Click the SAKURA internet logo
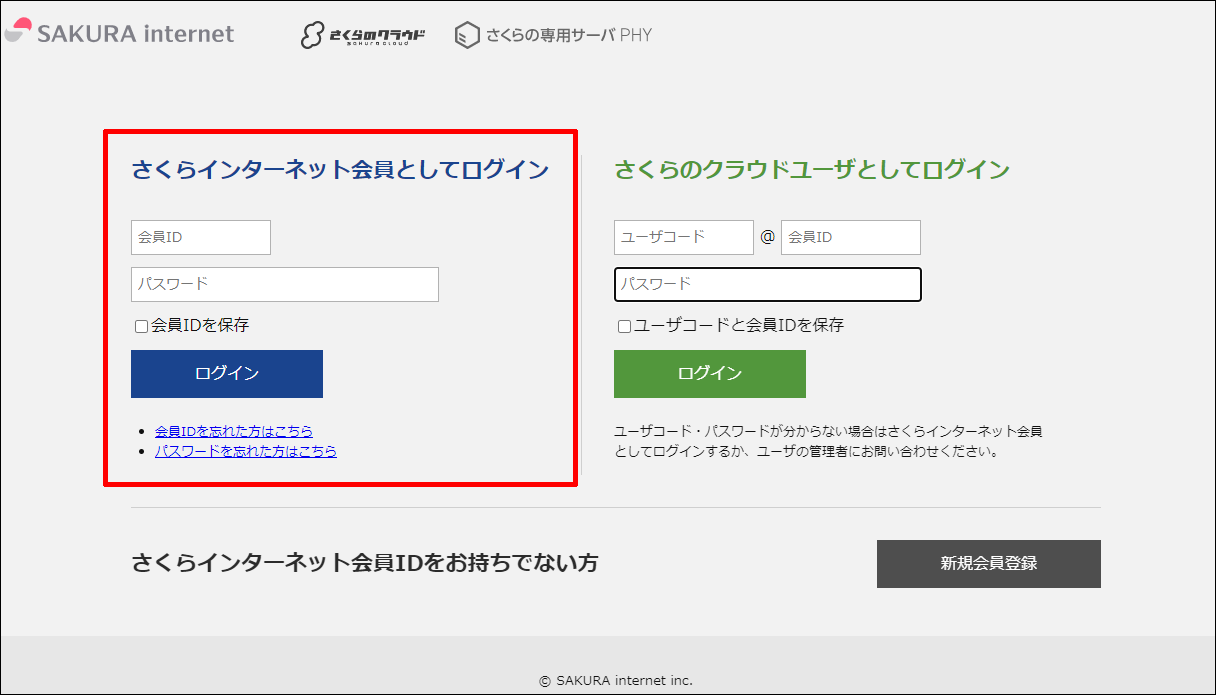 pos(119,33)
